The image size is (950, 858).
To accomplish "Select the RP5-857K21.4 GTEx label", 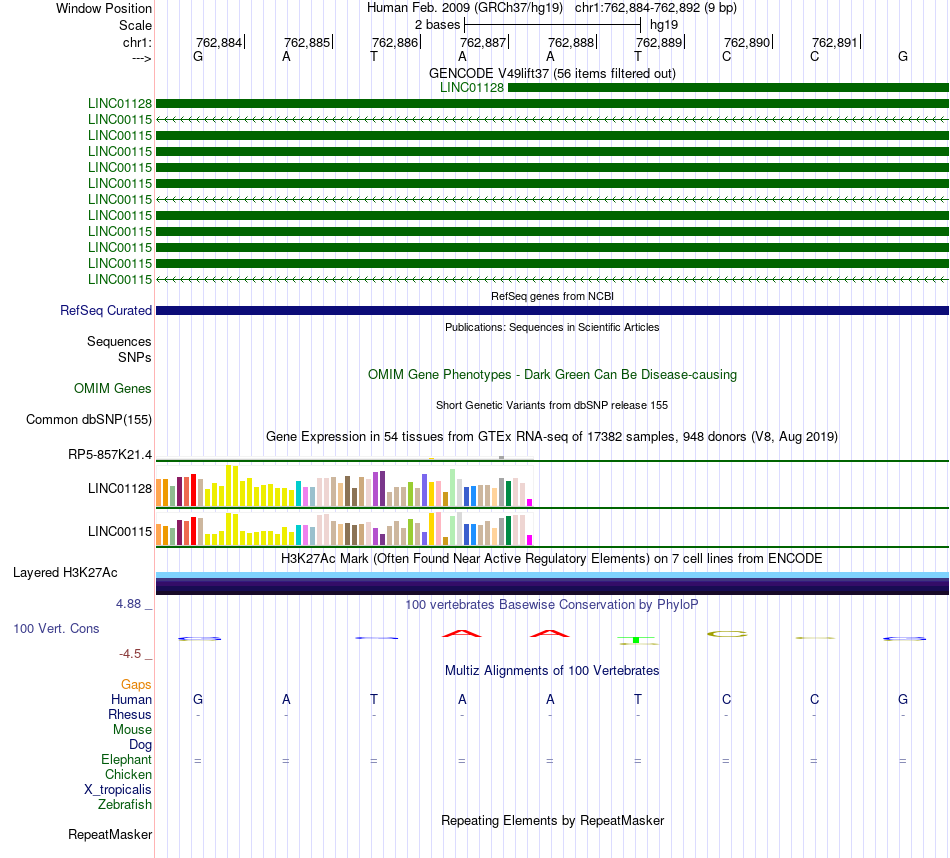I will [x=110, y=454].
